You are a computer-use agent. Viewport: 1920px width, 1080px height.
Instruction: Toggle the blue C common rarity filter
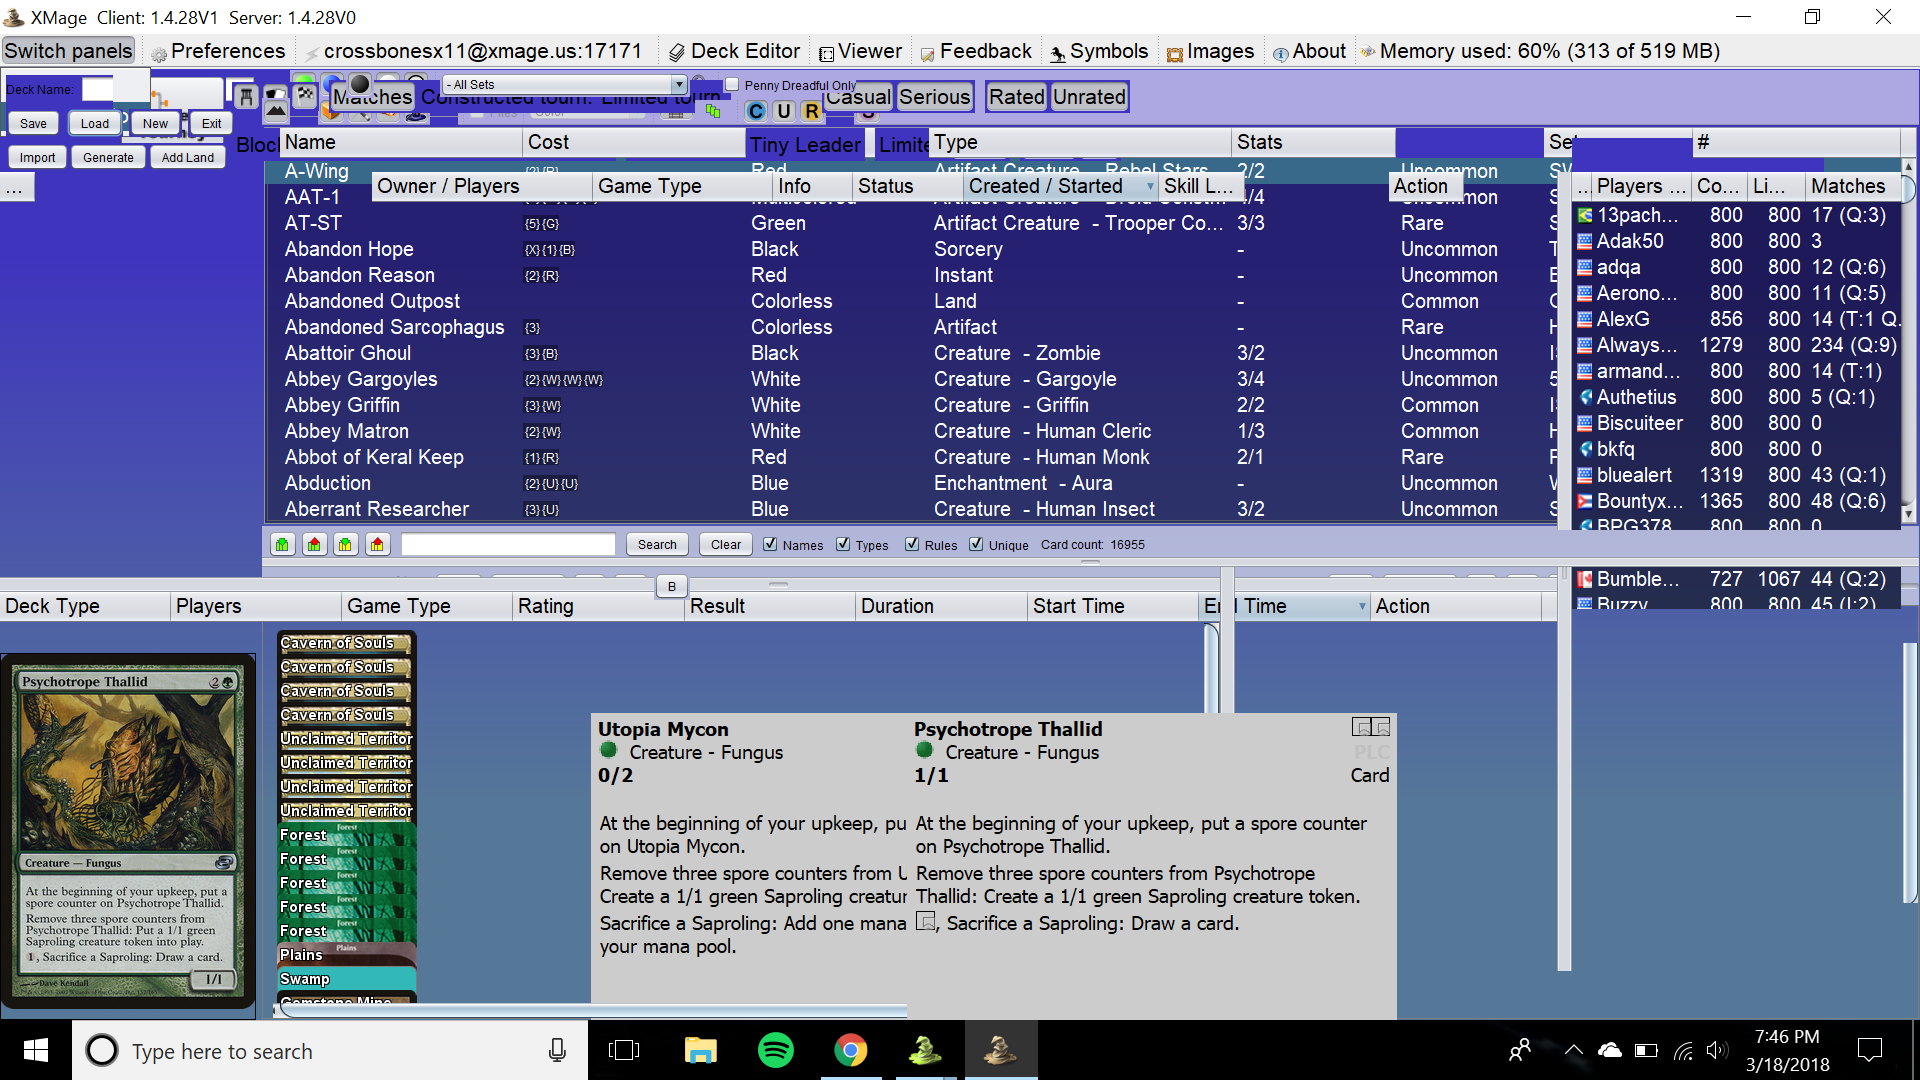tap(757, 111)
